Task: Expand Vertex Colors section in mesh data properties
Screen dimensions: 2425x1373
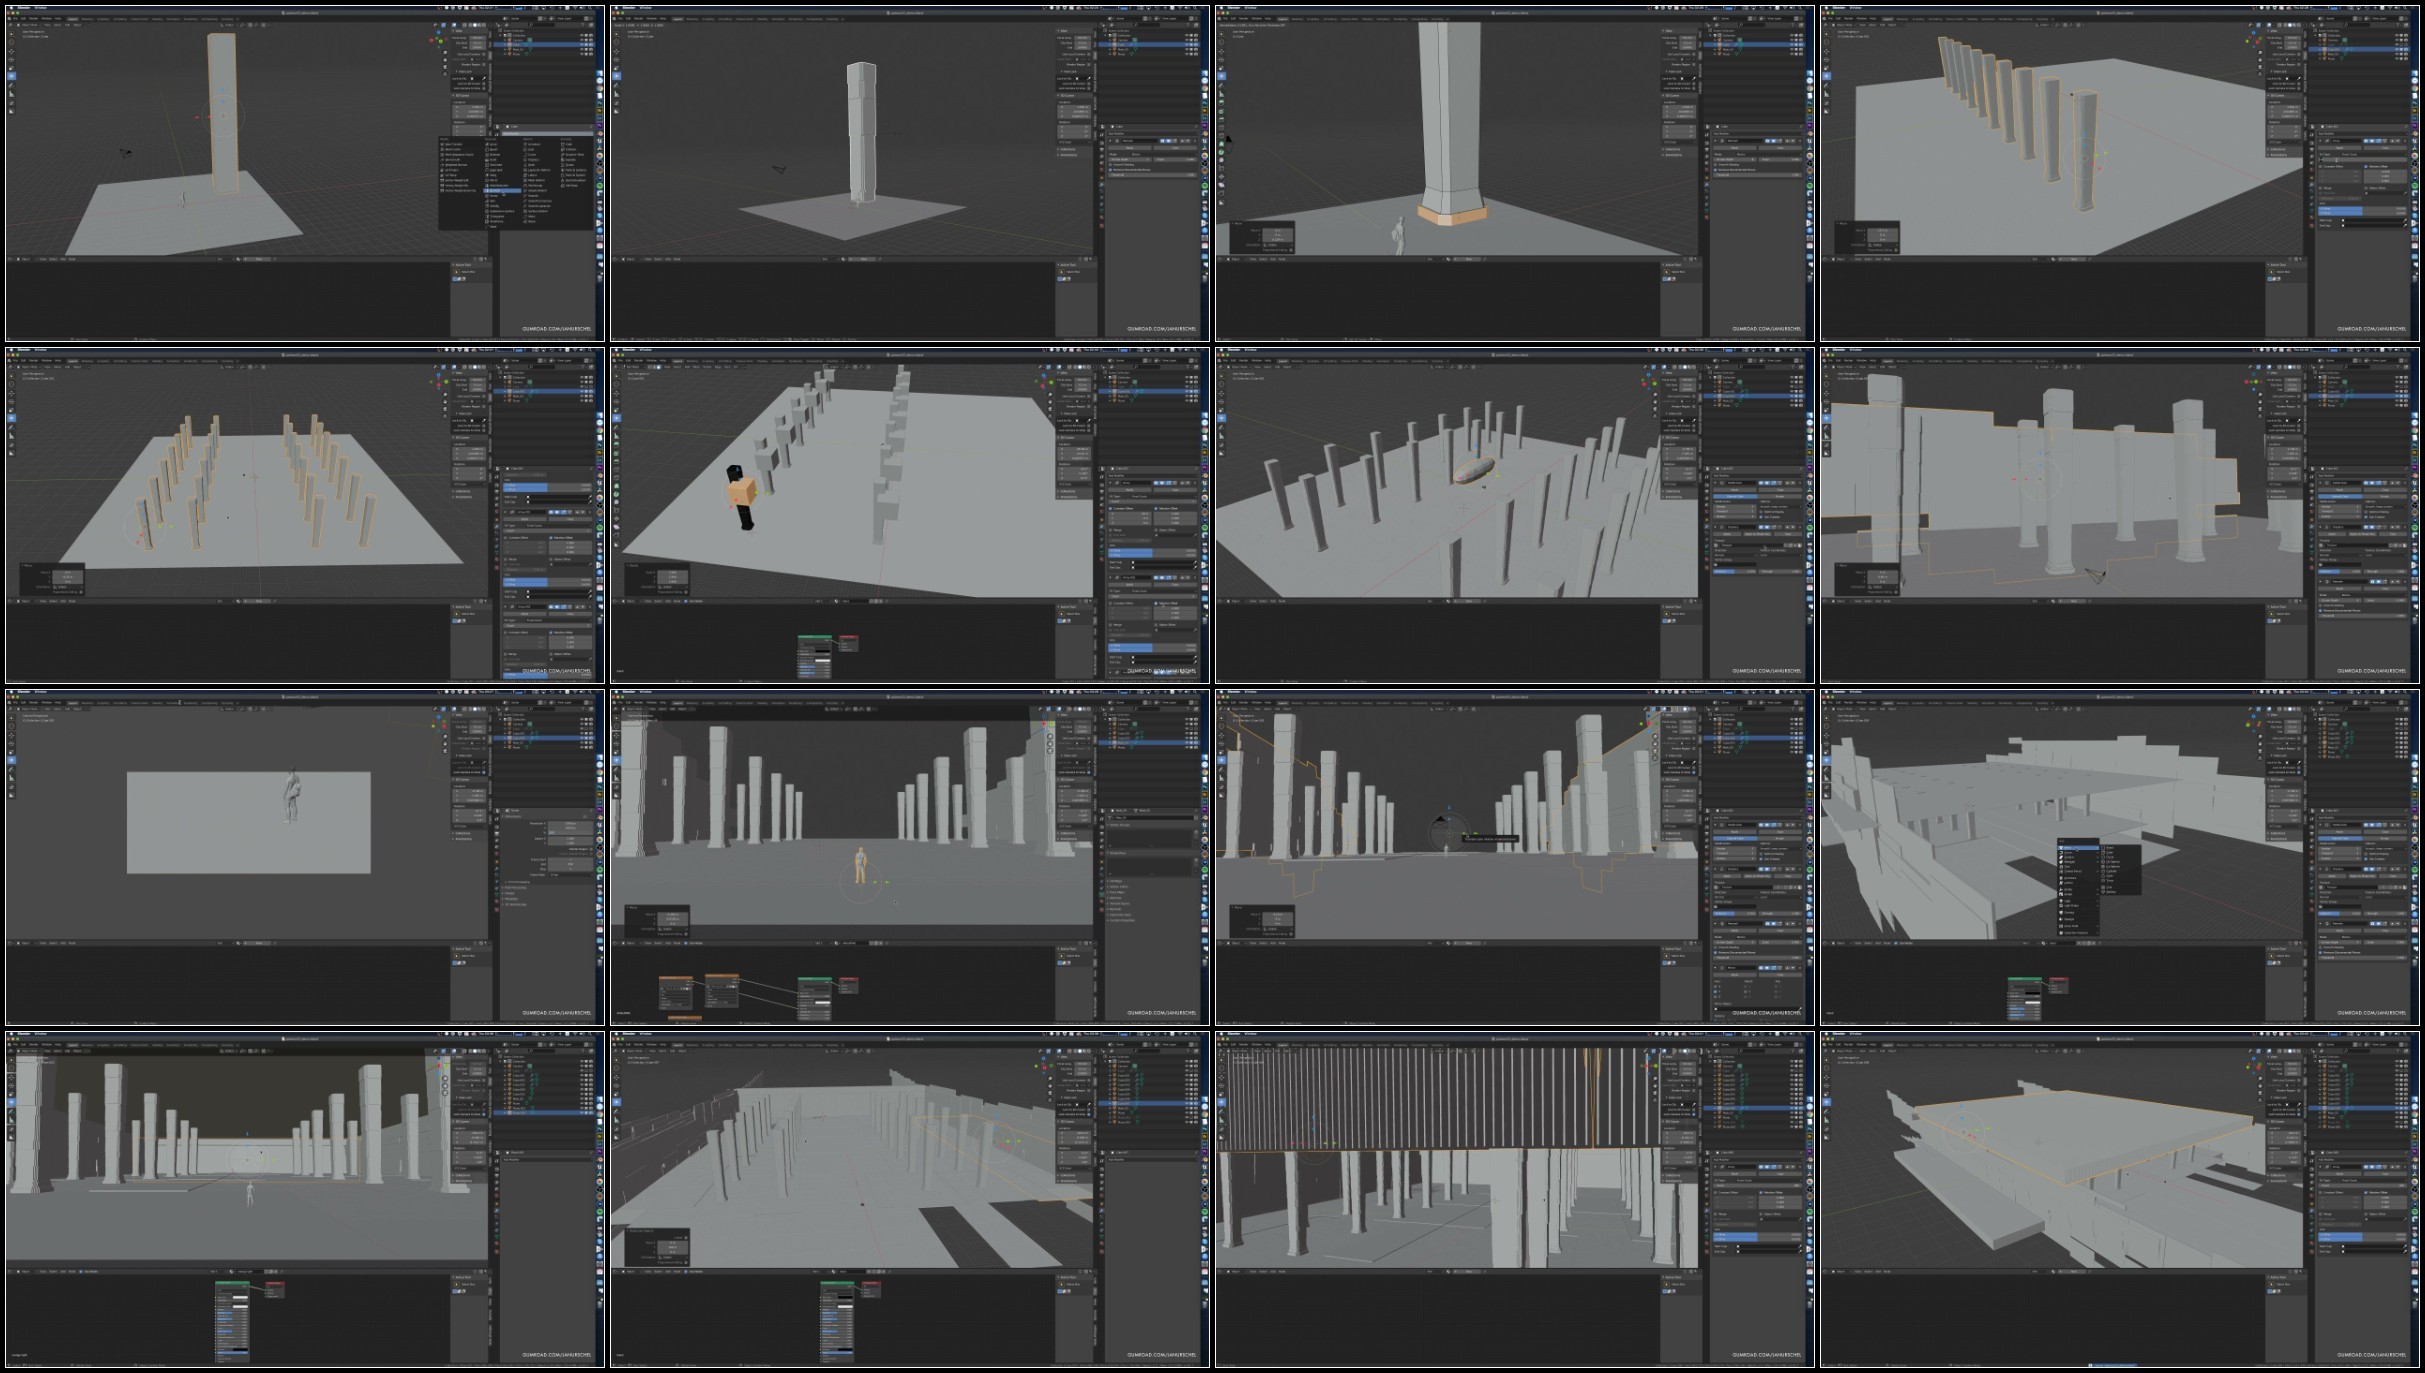Action: click(x=1119, y=887)
